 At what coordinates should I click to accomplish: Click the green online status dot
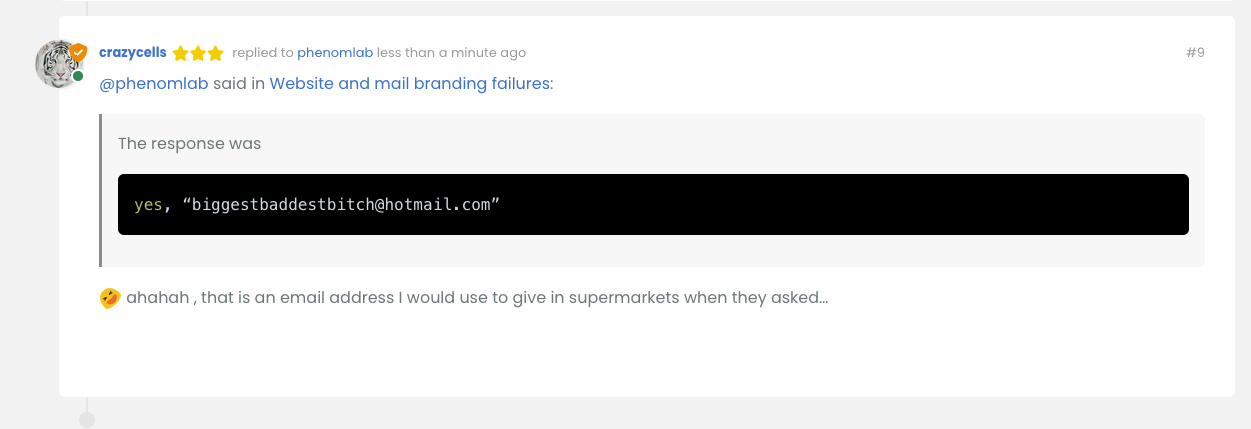click(x=78, y=76)
